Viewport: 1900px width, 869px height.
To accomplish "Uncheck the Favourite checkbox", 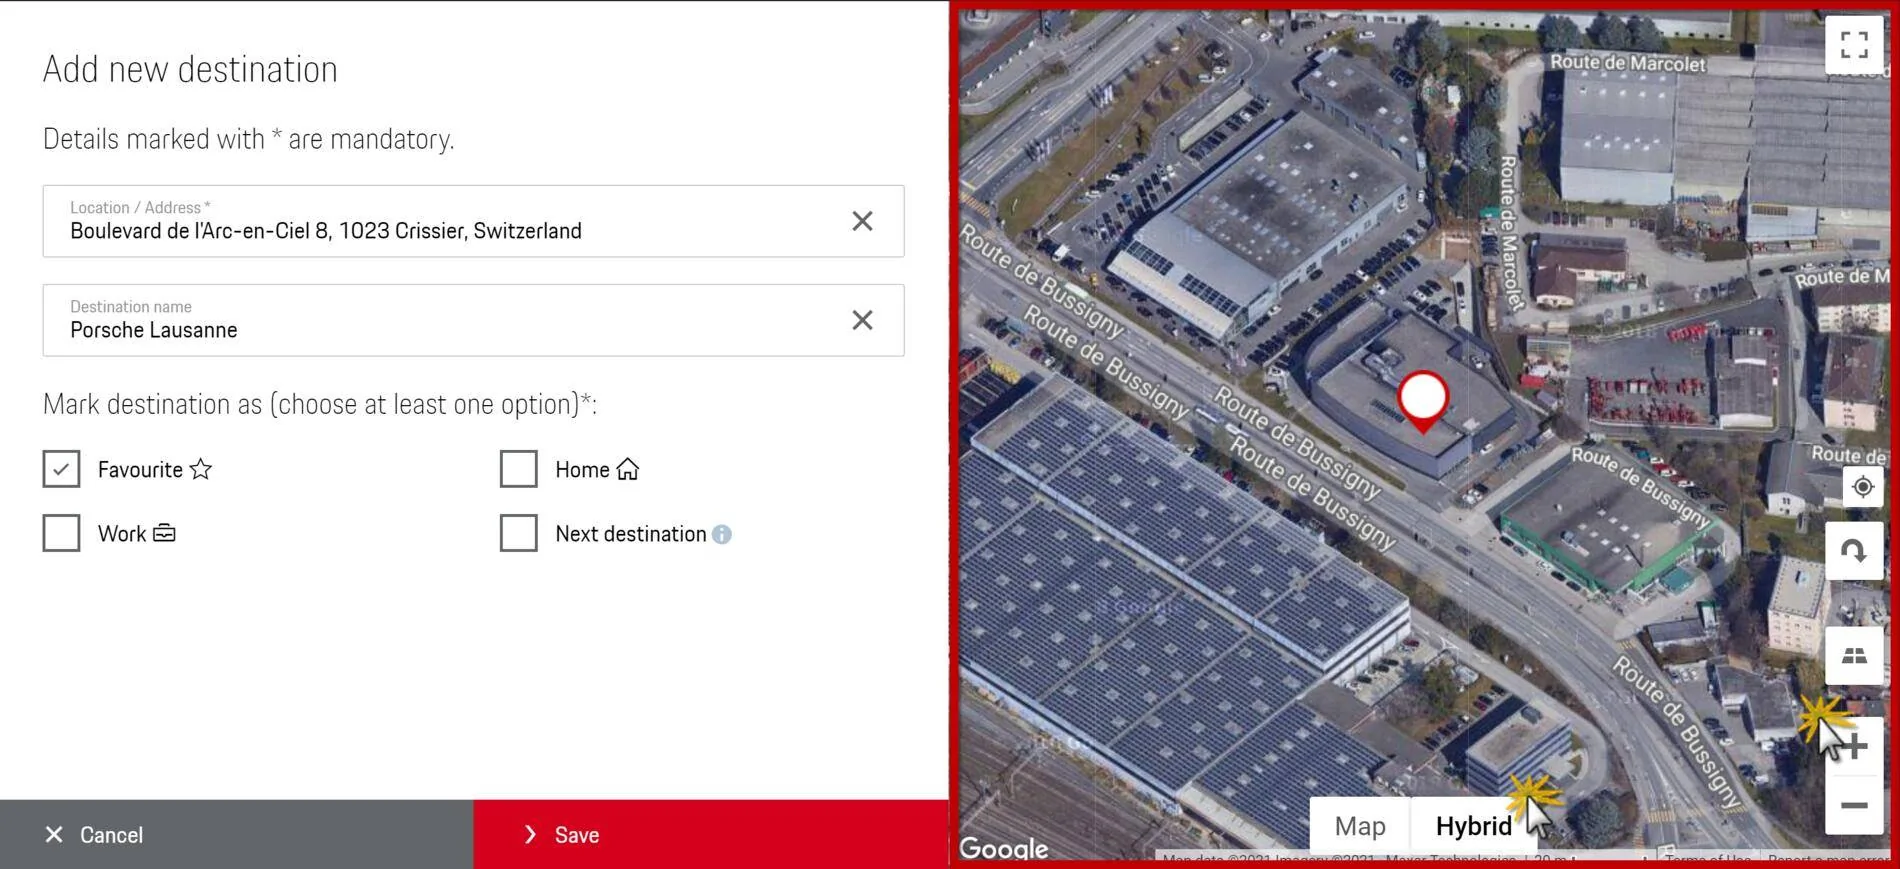I will click(61, 469).
